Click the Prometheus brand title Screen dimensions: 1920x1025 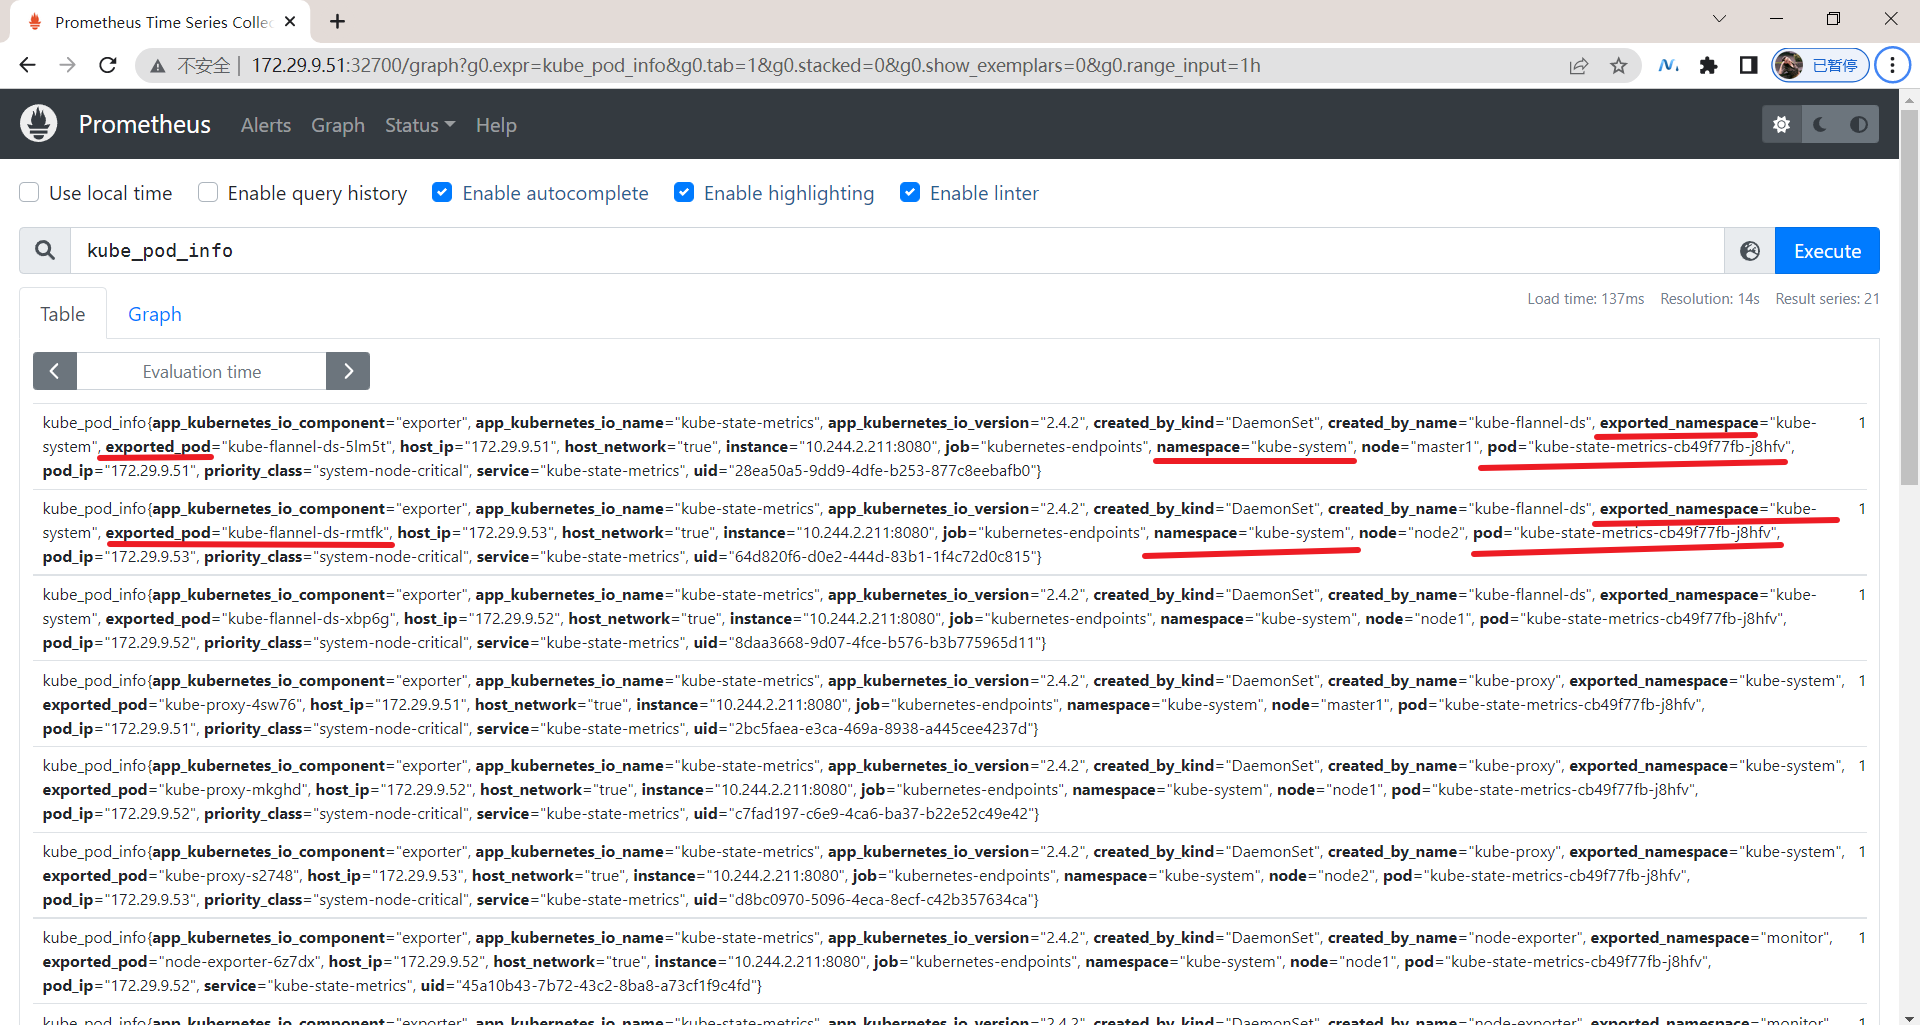[x=145, y=124]
